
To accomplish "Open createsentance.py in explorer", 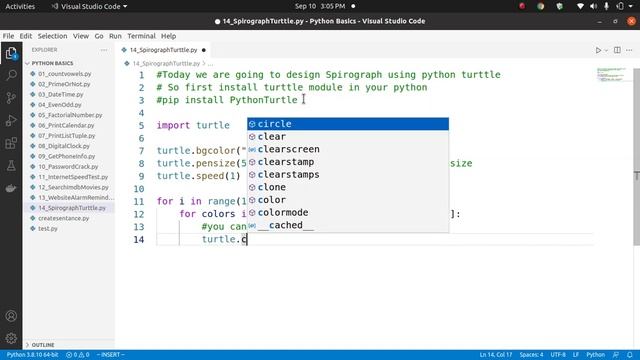I will [x=63, y=218].
